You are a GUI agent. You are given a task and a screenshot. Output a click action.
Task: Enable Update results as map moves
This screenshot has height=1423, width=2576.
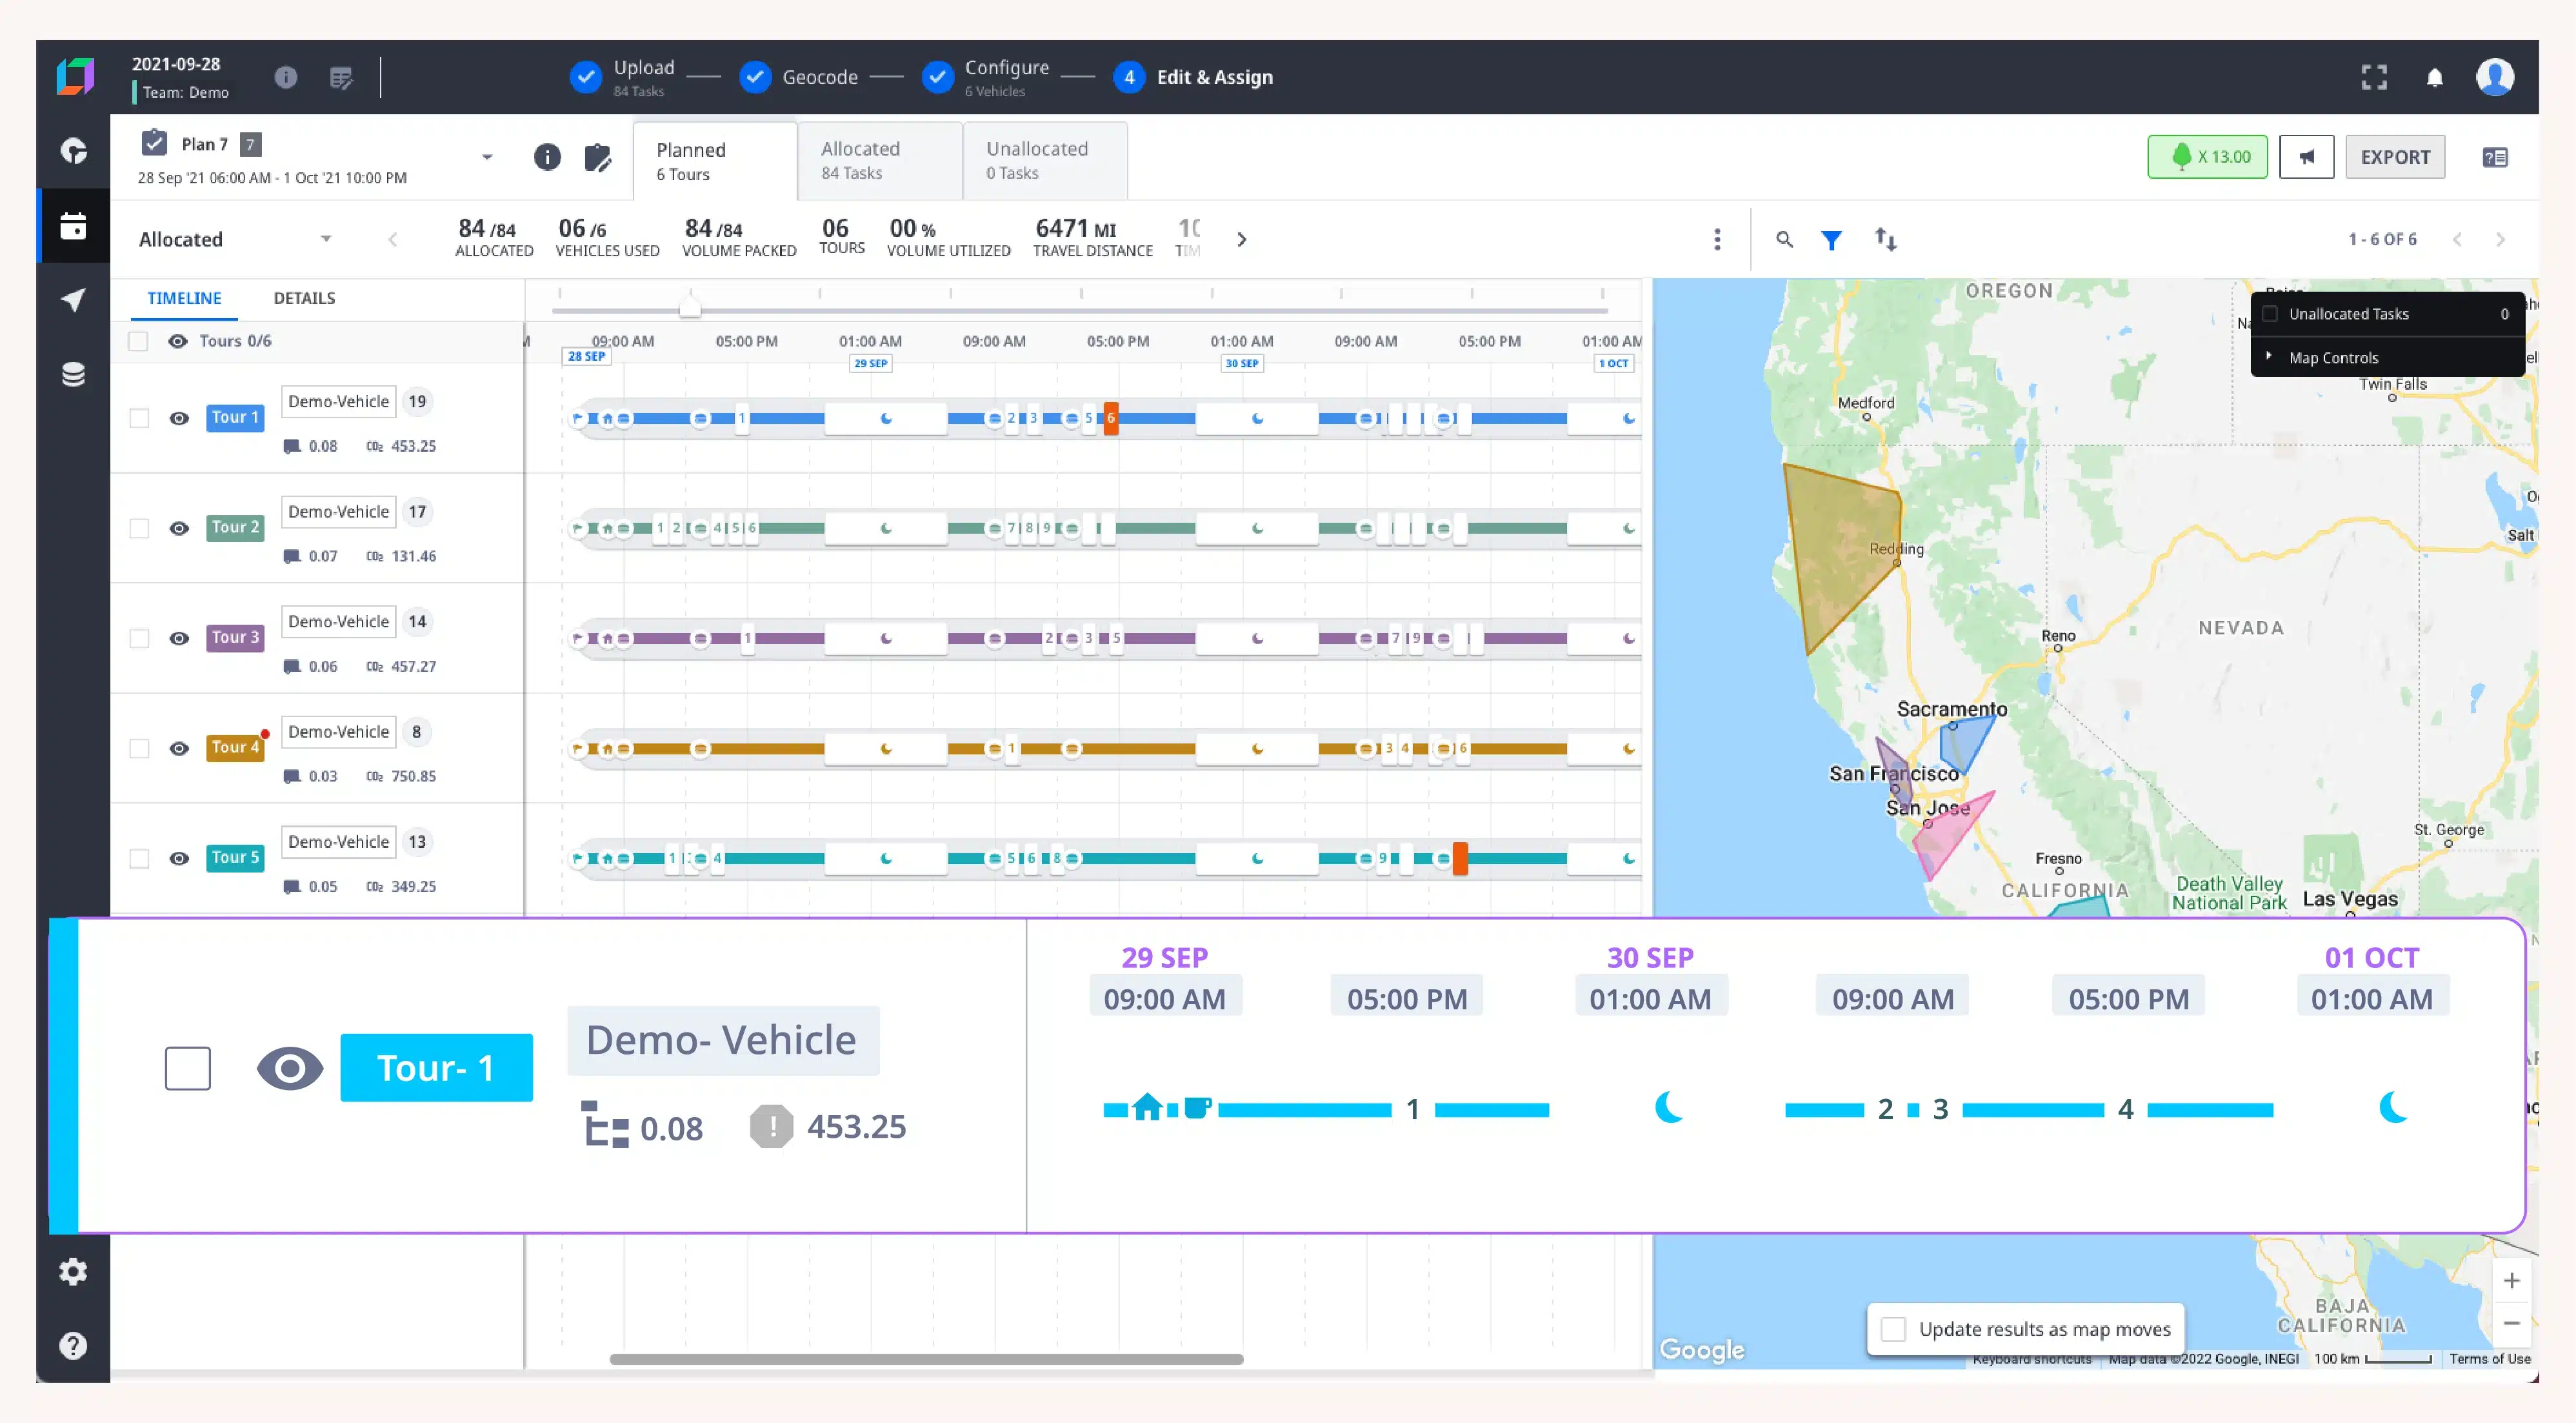(1893, 1329)
